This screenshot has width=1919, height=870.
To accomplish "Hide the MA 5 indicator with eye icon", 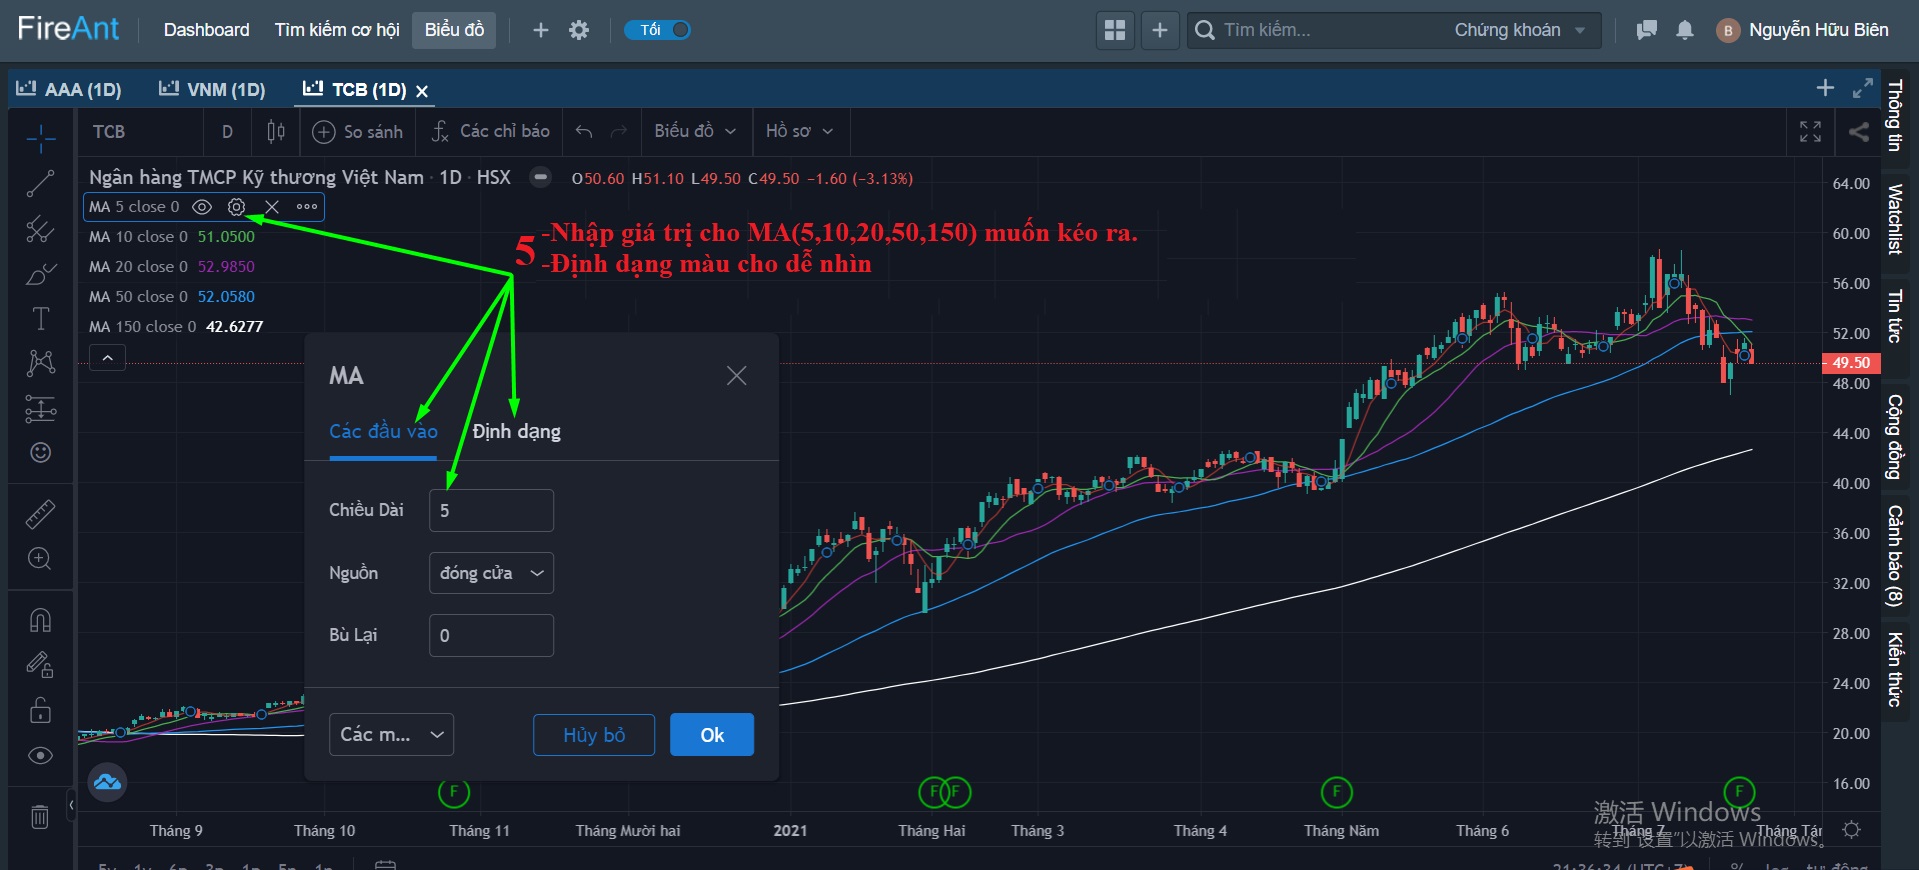I will point(202,207).
